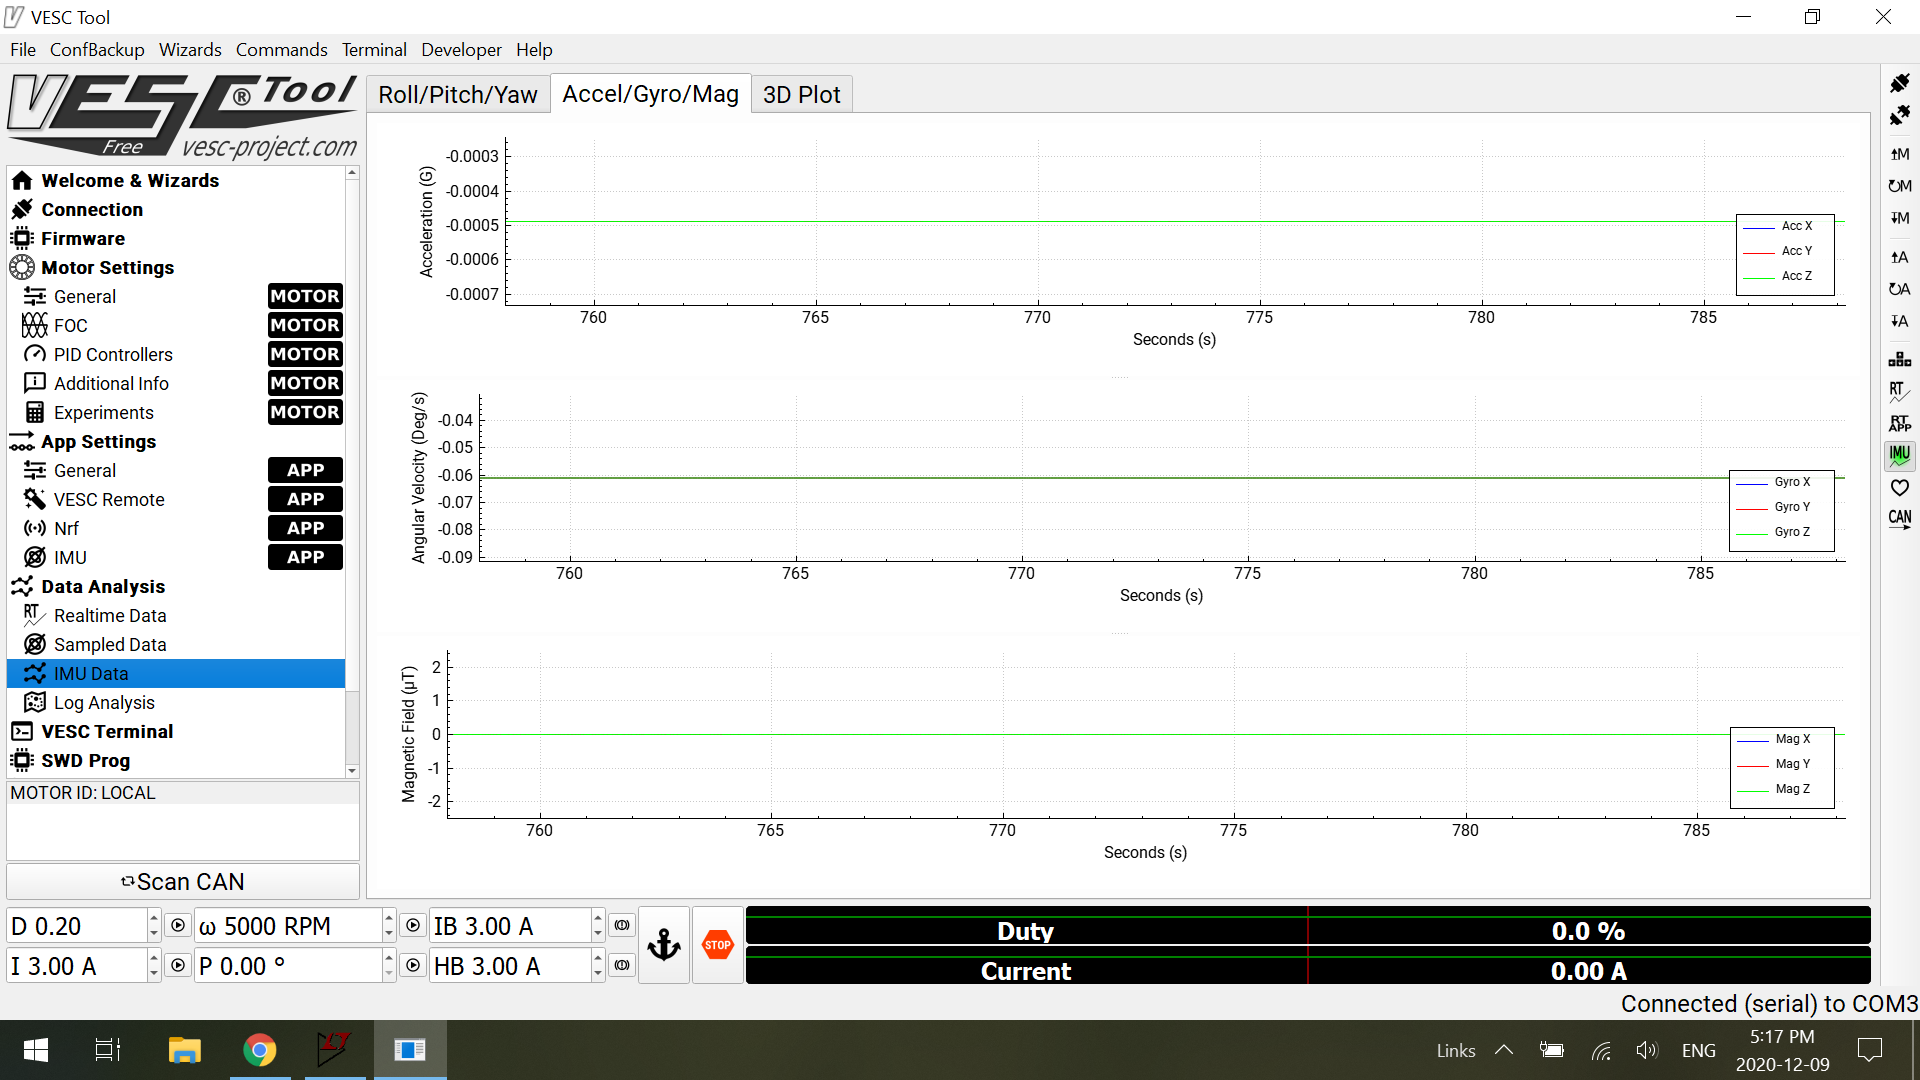Click the CAN forwarding icon in right toolbar
1920x1080 pixels.
point(1899,519)
